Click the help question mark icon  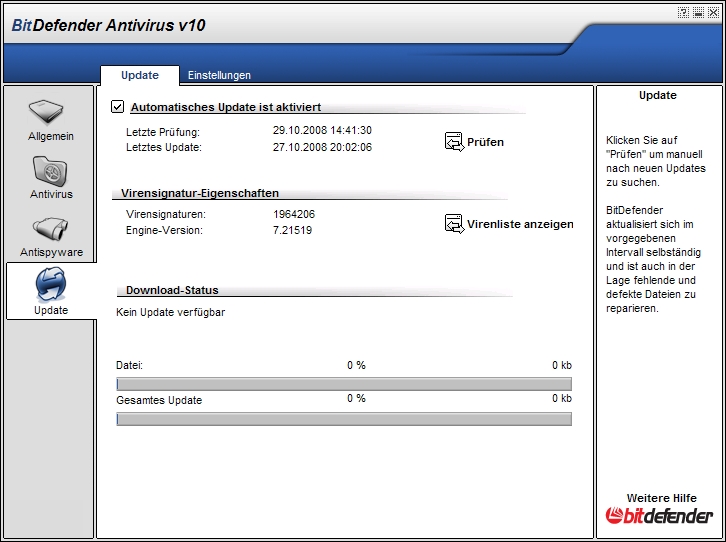click(683, 13)
